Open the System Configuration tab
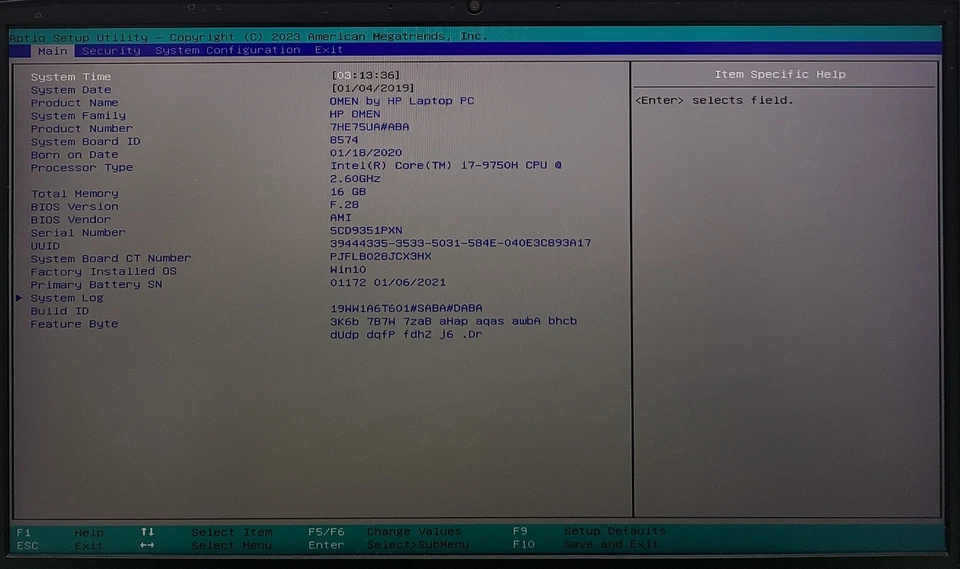Image resolution: width=960 pixels, height=569 pixels. 228,50
